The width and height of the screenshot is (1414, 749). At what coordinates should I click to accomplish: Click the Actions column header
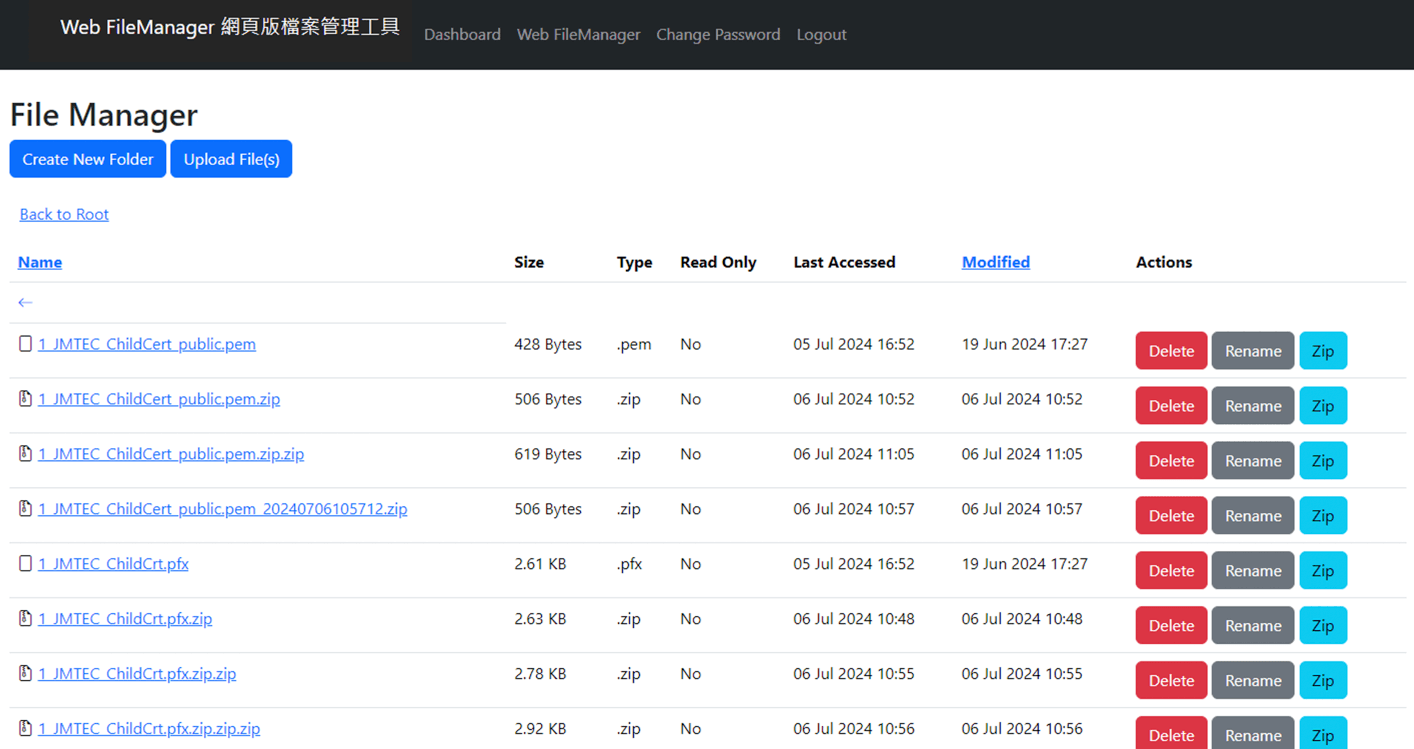pos(1164,262)
